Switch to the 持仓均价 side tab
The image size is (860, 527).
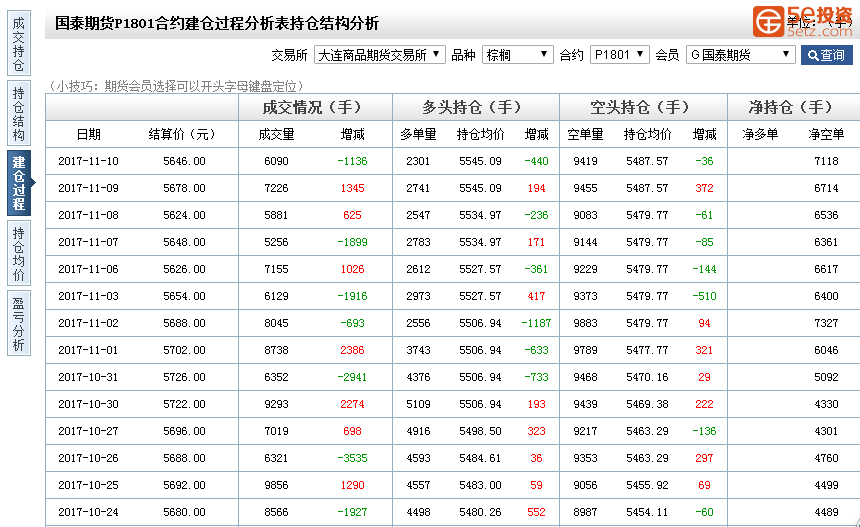tap(19, 253)
